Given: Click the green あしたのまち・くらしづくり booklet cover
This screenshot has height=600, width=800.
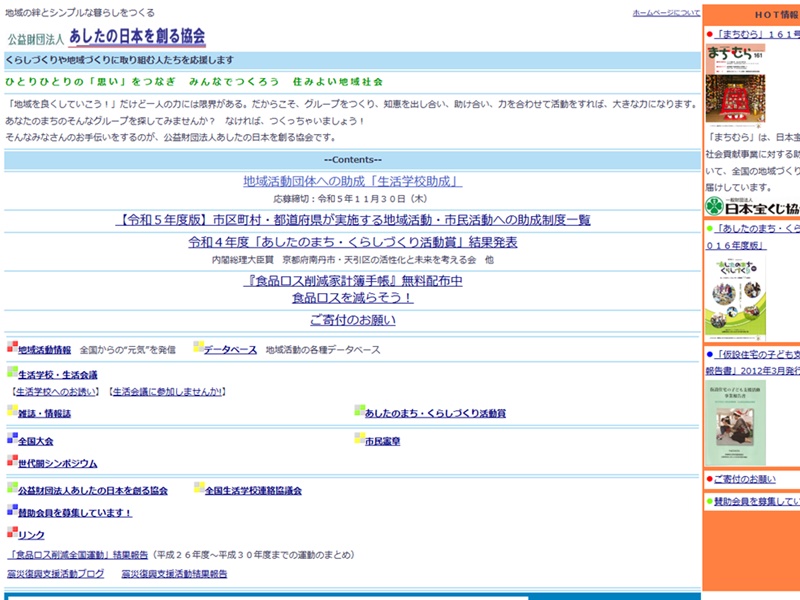Looking at the screenshot, I should 735,298.
